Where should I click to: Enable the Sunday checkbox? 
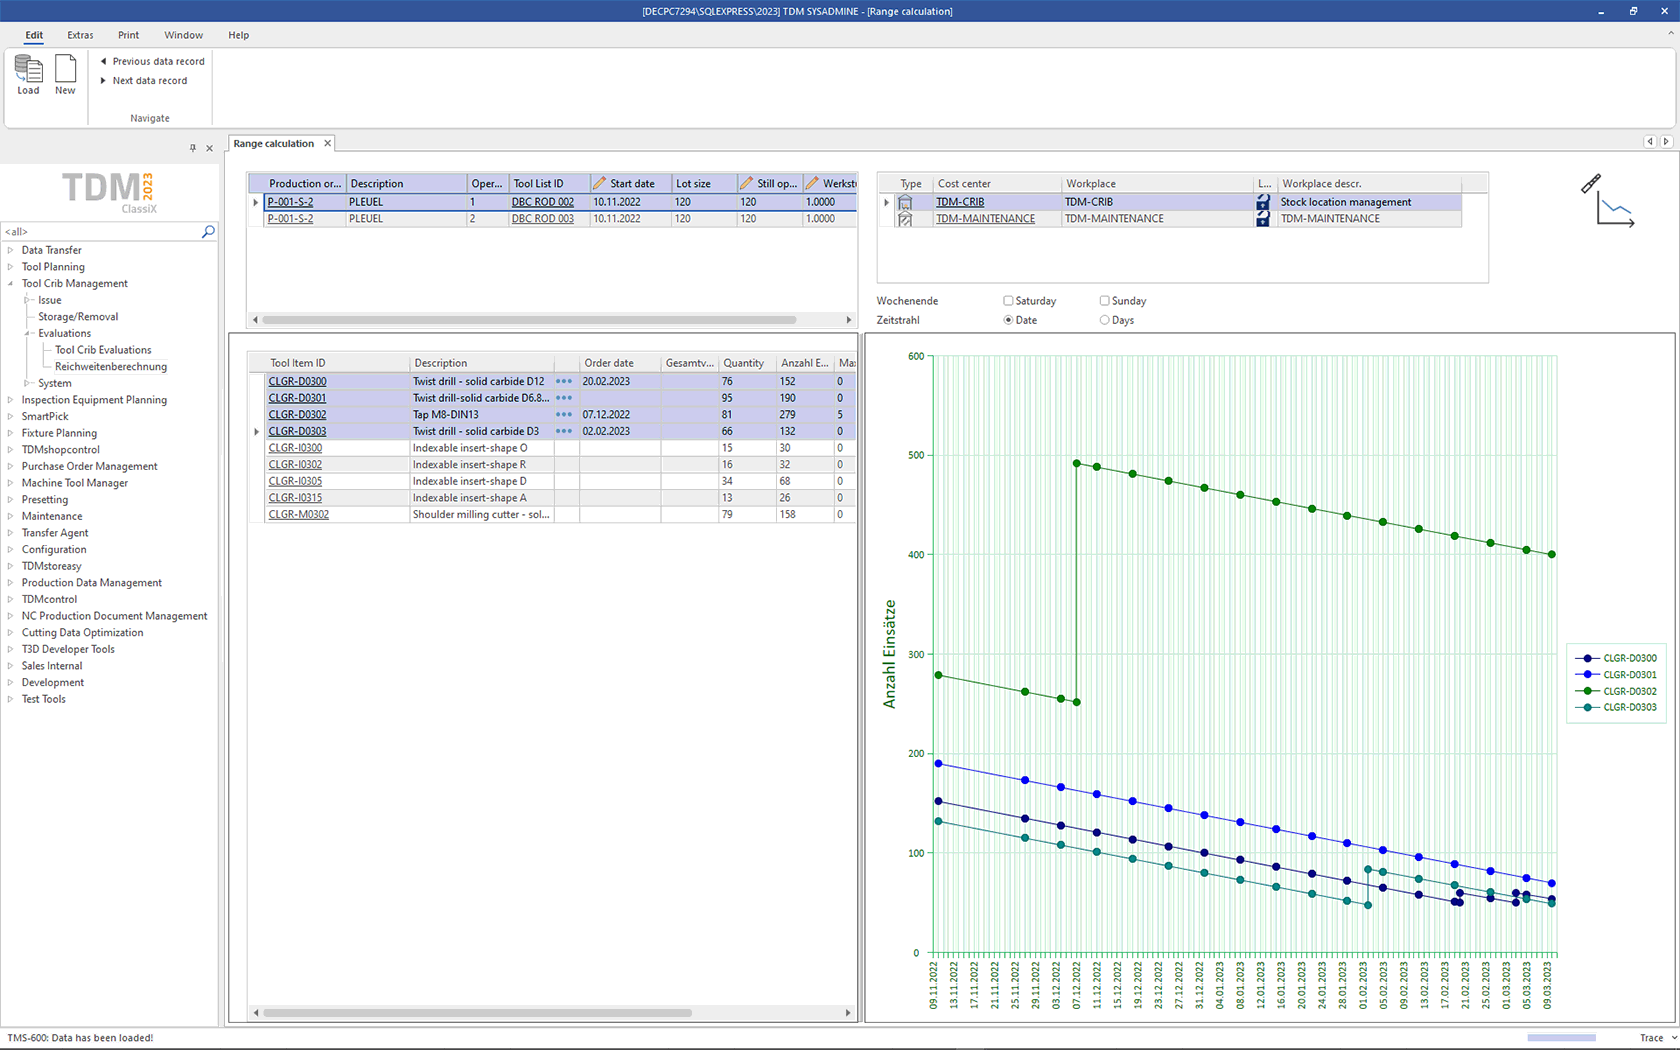1104,300
